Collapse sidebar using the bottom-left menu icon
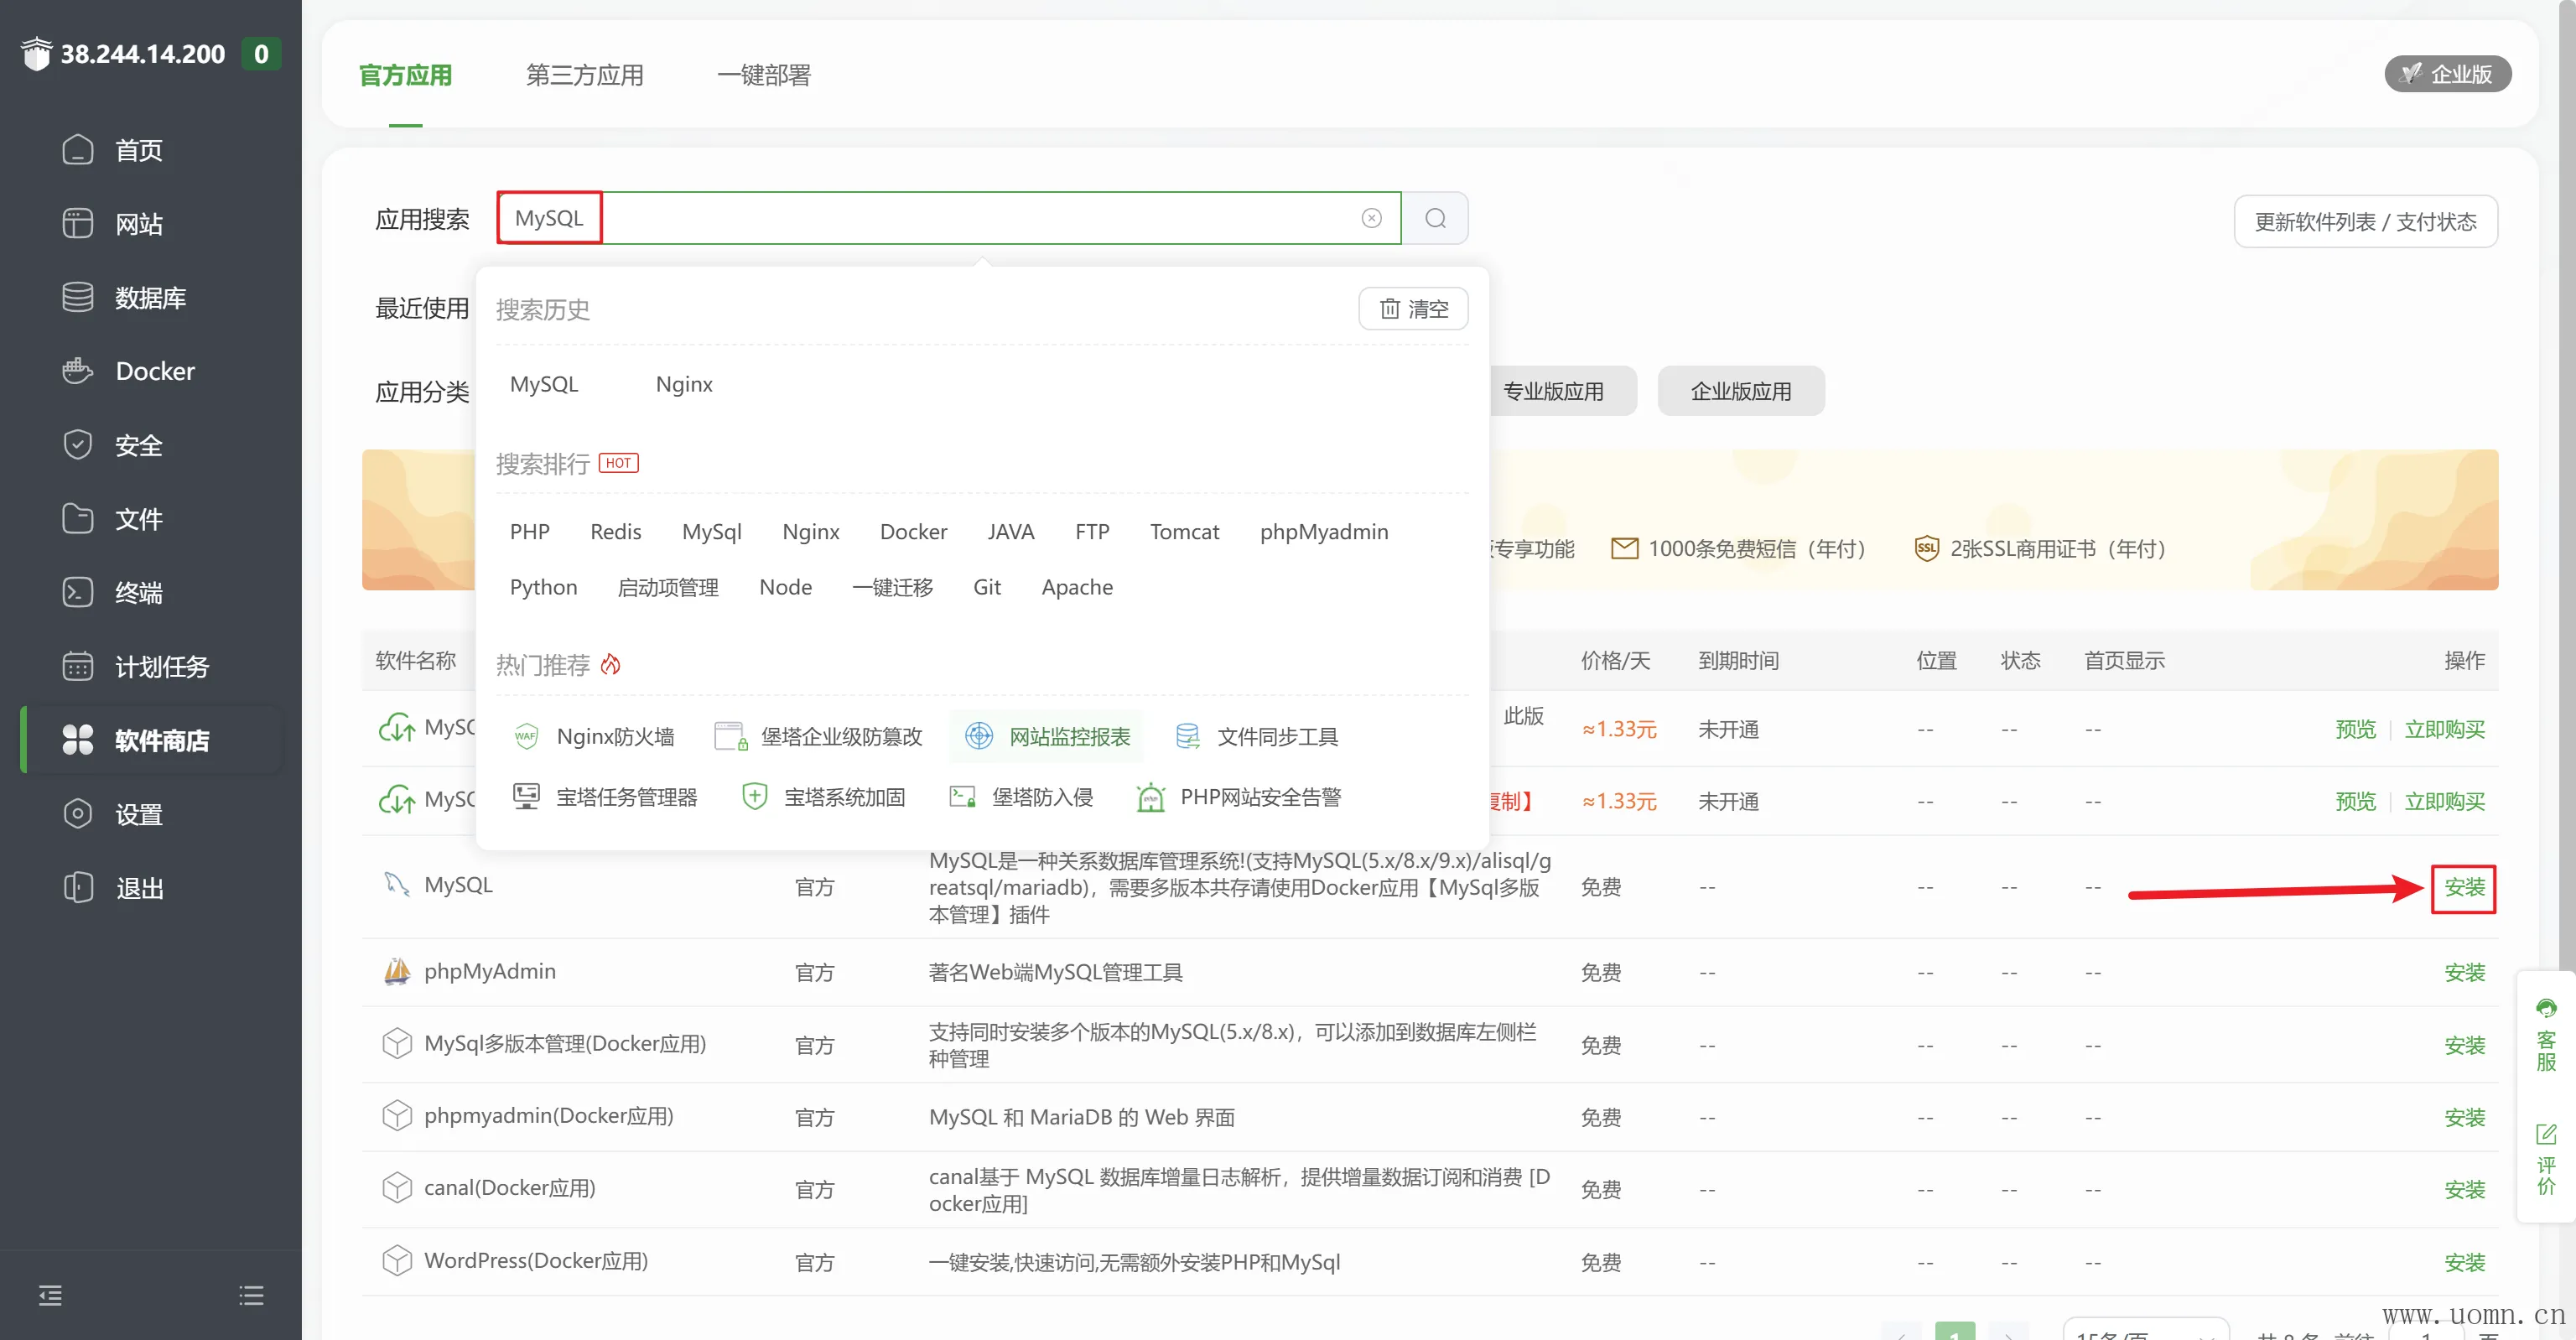Viewport: 2576px width, 1340px height. tap(50, 1296)
